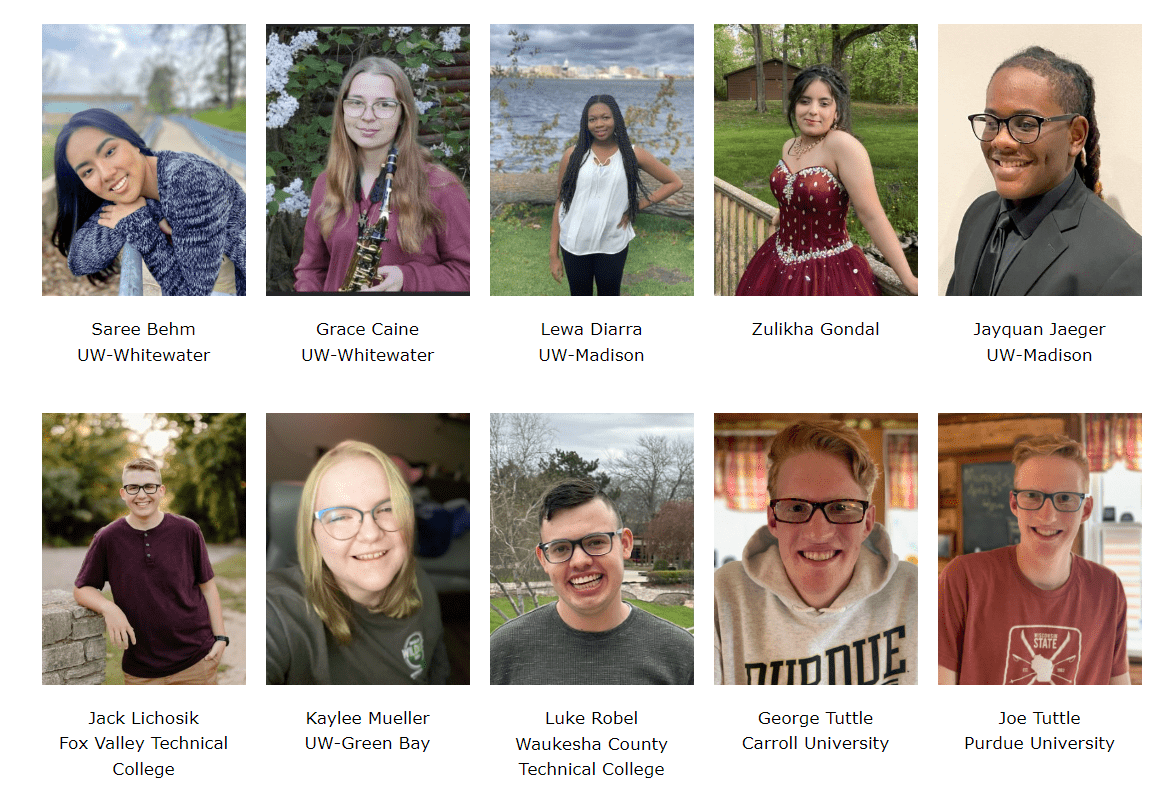The height and width of the screenshot is (787, 1174).
Task: View Joe Tuttle's red shirt photo
Action: 1039,549
